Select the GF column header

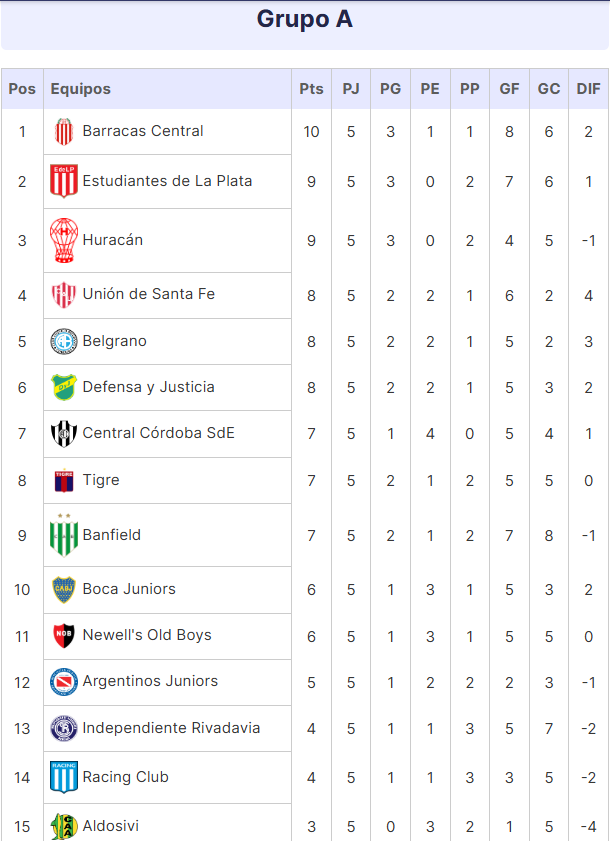coord(509,89)
